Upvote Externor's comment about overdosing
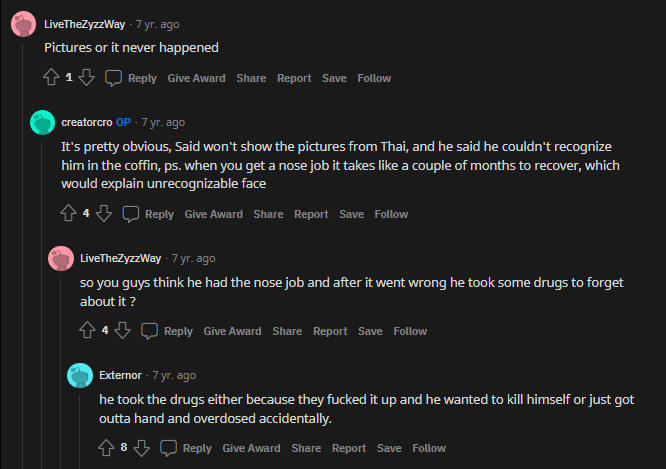This screenshot has width=666, height=469. coord(106,448)
